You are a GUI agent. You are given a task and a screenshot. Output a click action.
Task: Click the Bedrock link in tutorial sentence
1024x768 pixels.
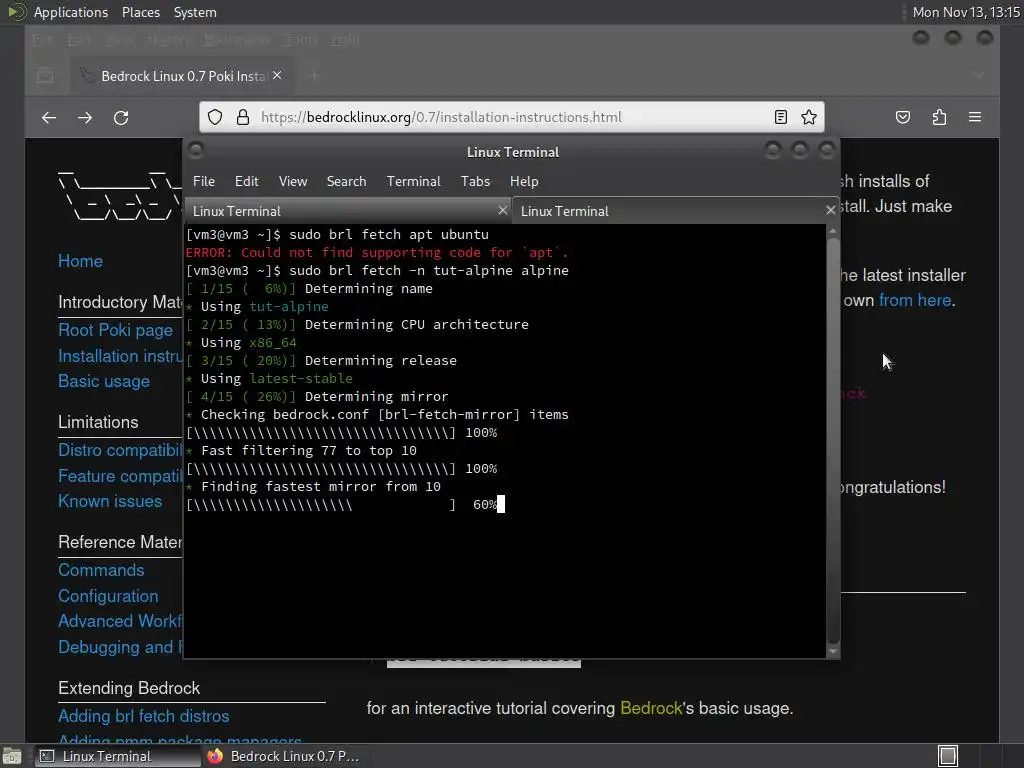[650, 709]
